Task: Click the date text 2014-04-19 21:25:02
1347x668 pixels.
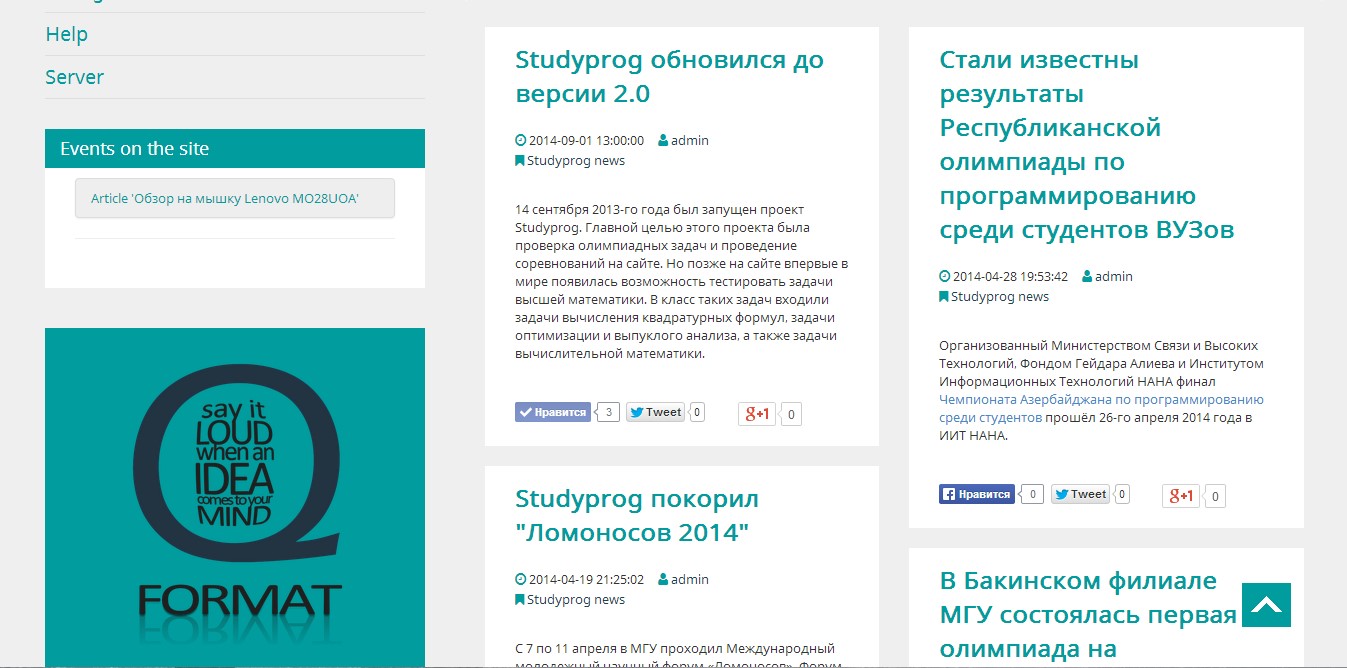Action: 586,580
